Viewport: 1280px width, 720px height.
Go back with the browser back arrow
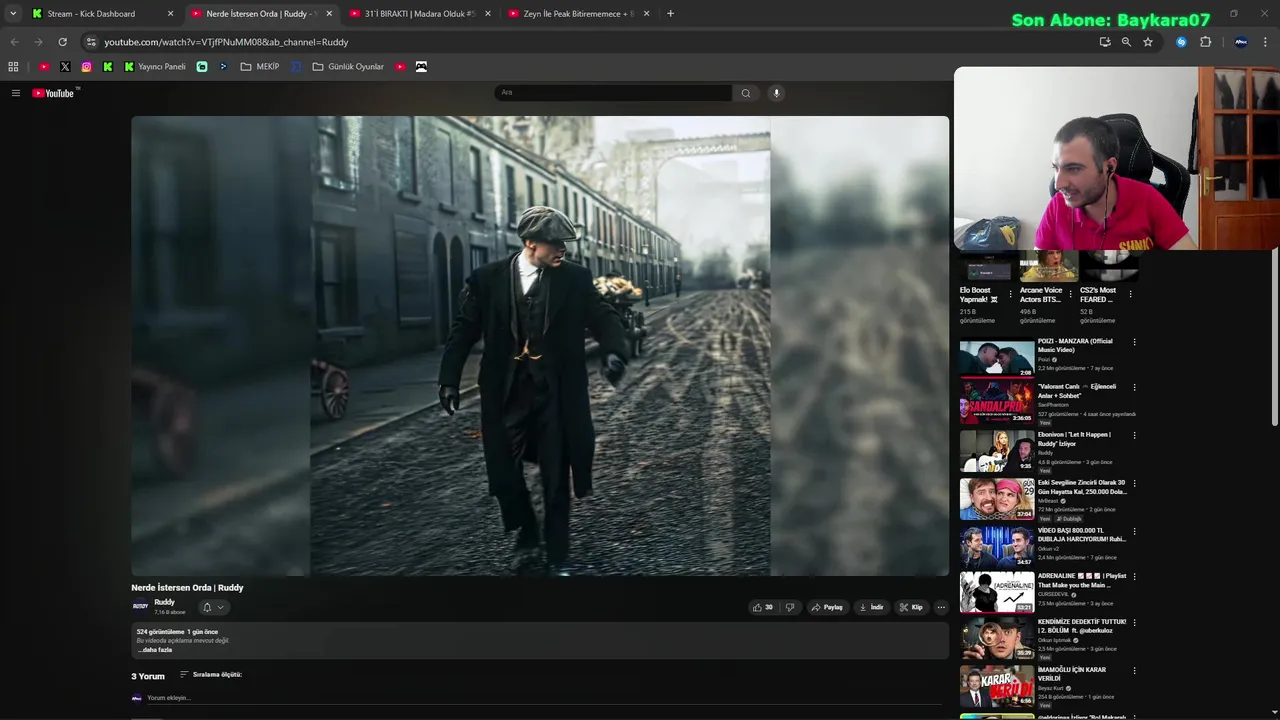(x=14, y=42)
